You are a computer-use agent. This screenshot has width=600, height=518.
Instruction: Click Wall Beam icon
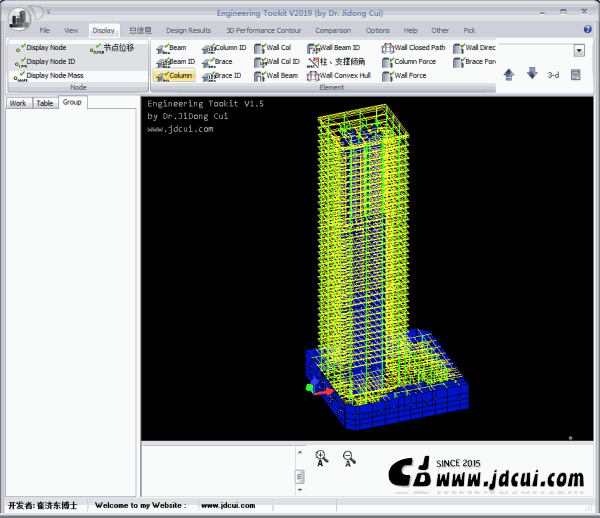(x=260, y=76)
